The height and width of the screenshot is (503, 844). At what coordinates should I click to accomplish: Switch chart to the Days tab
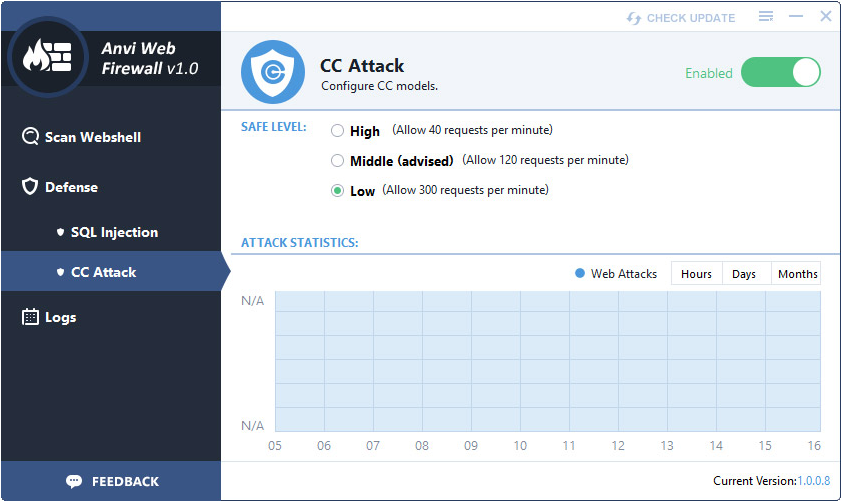[x=744, y=274]
